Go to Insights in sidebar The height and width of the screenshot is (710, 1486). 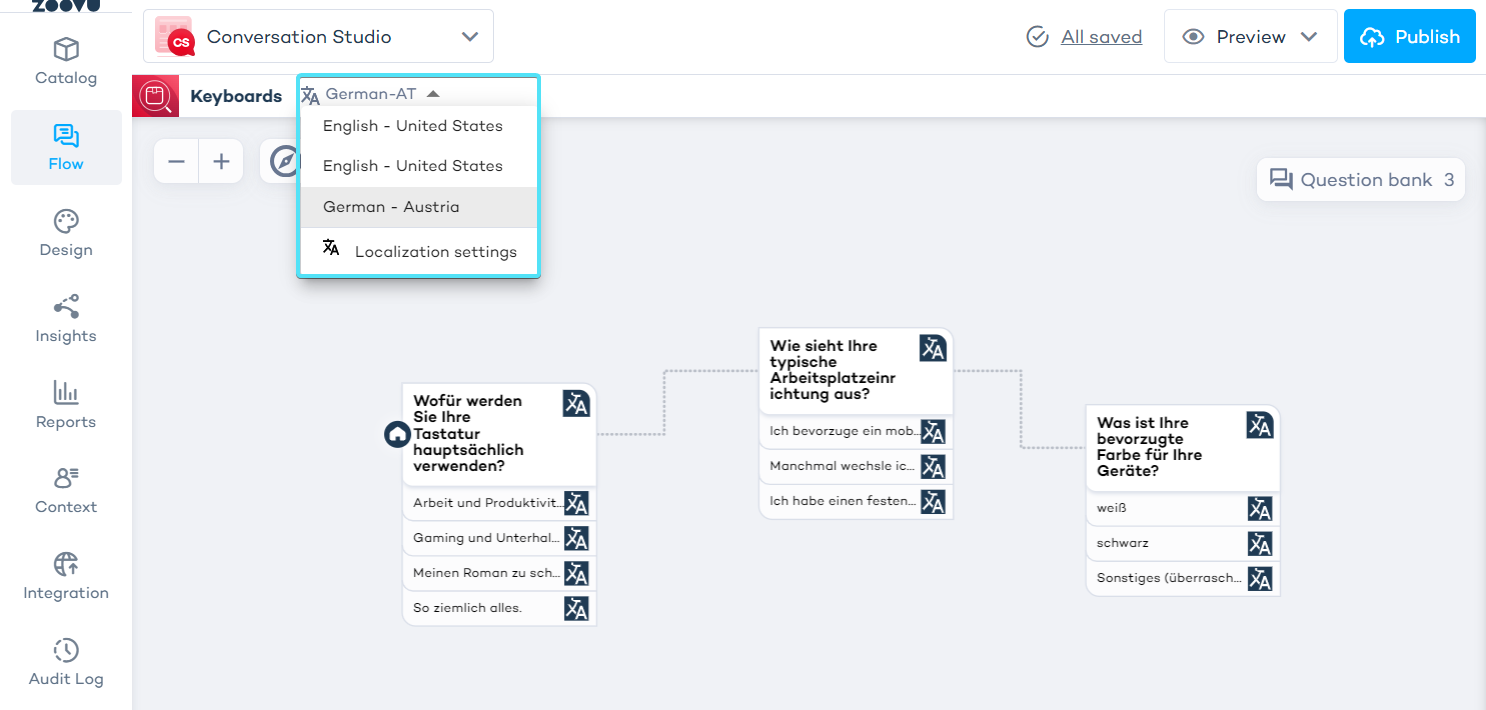click(x=66, y=320)
